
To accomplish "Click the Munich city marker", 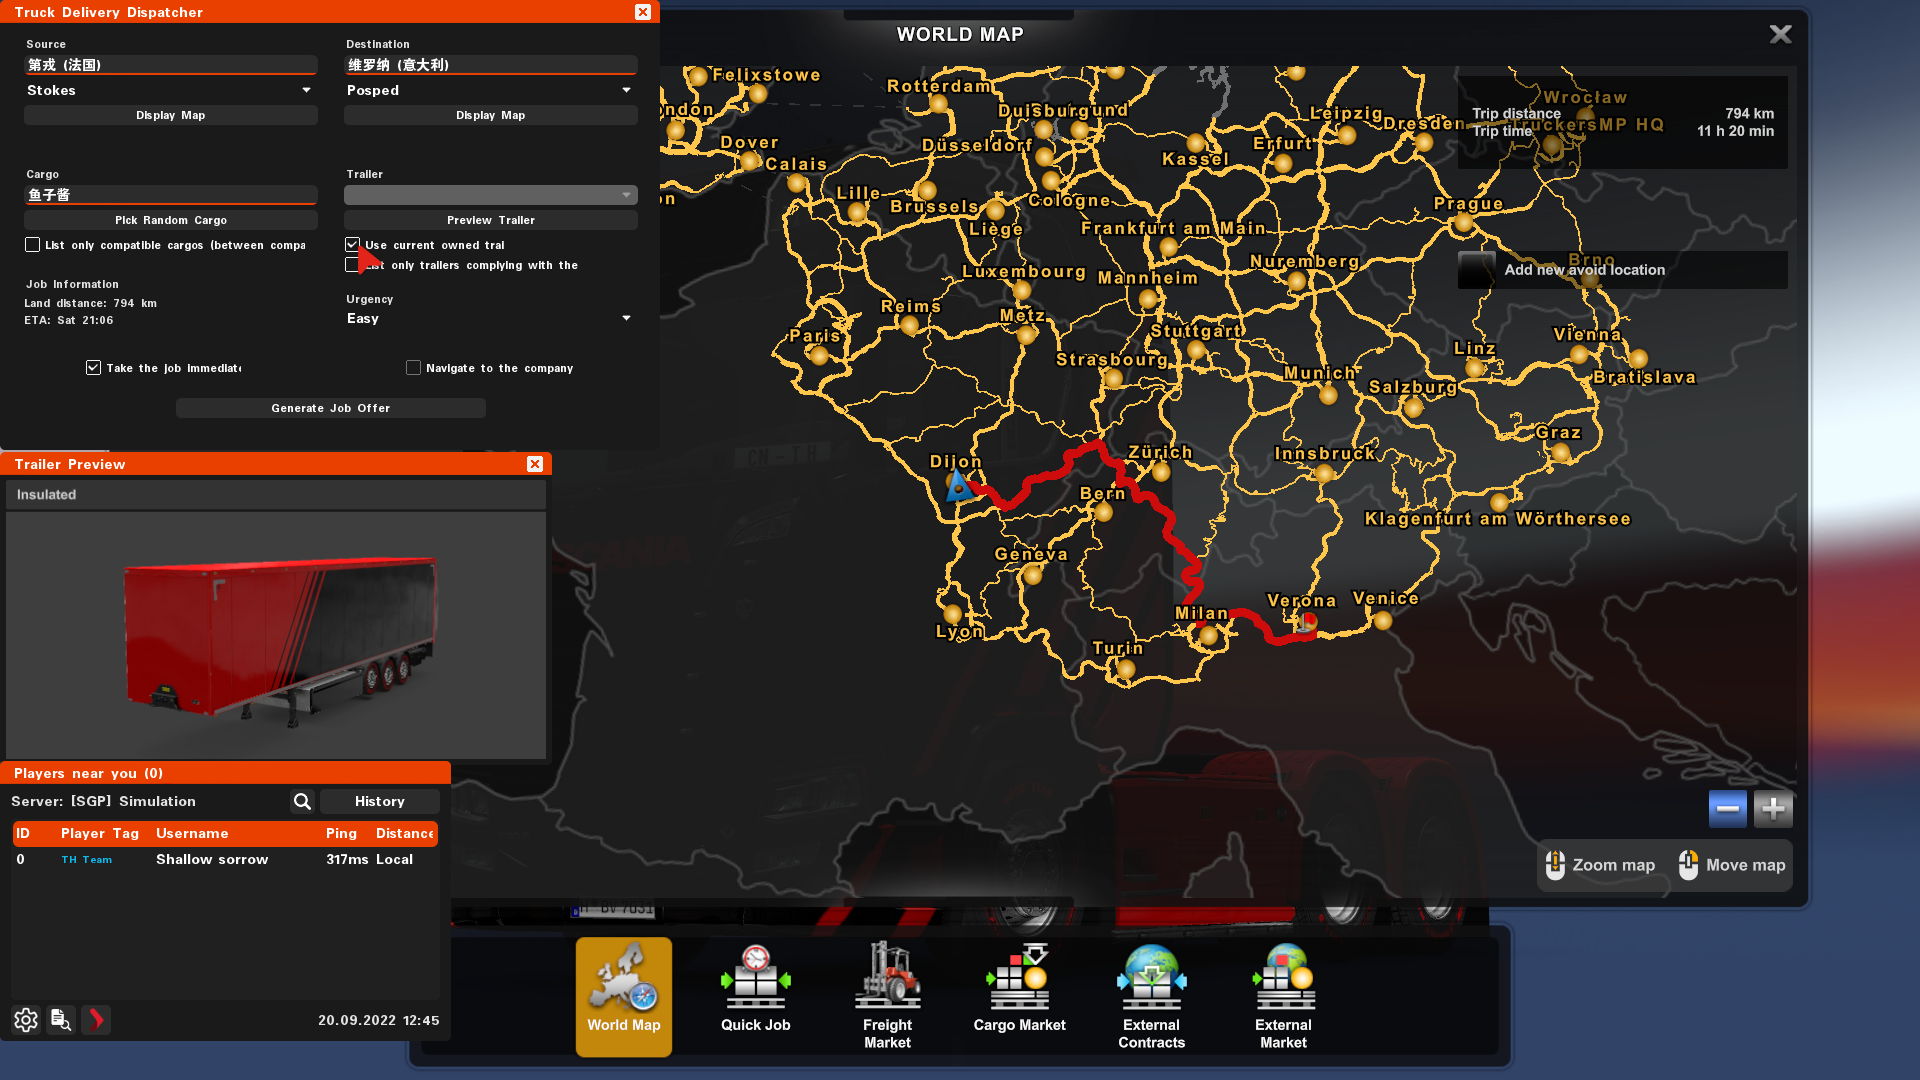I will coord(1328,395).
